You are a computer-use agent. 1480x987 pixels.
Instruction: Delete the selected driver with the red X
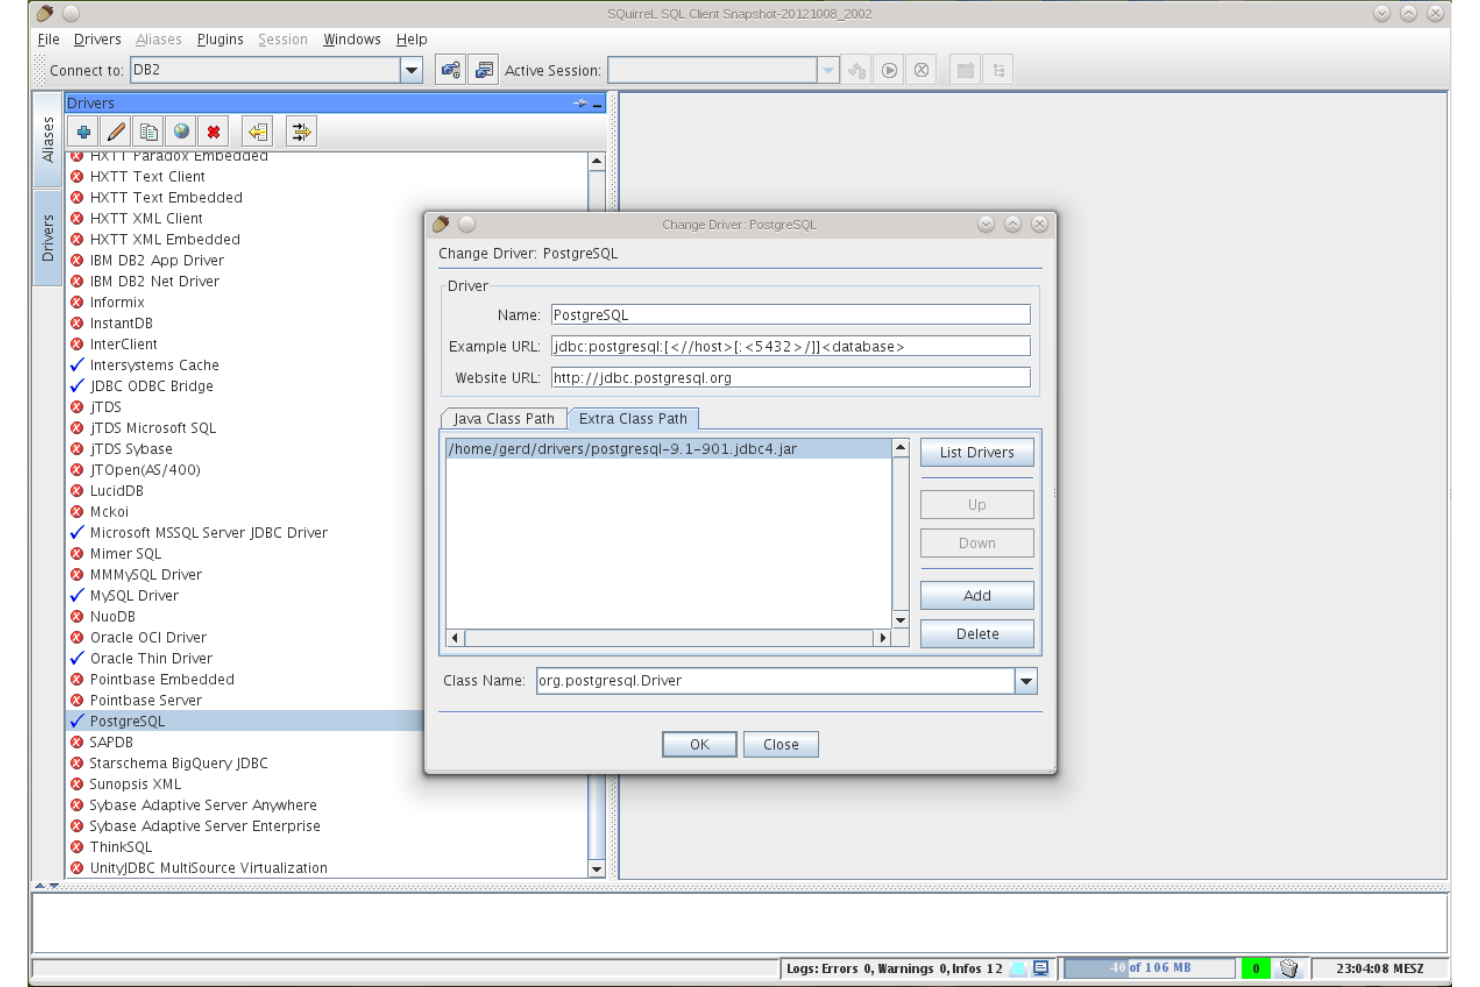(x=212, y=131)
